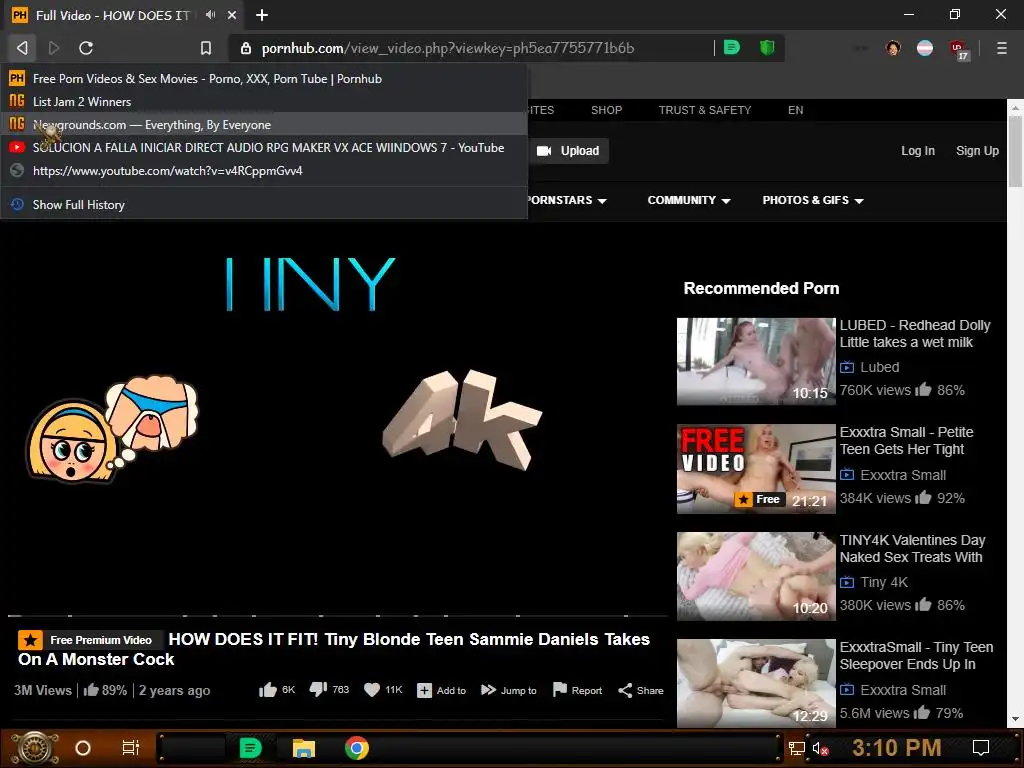
Task: Click the network tray icon
Action: (796, 748)
